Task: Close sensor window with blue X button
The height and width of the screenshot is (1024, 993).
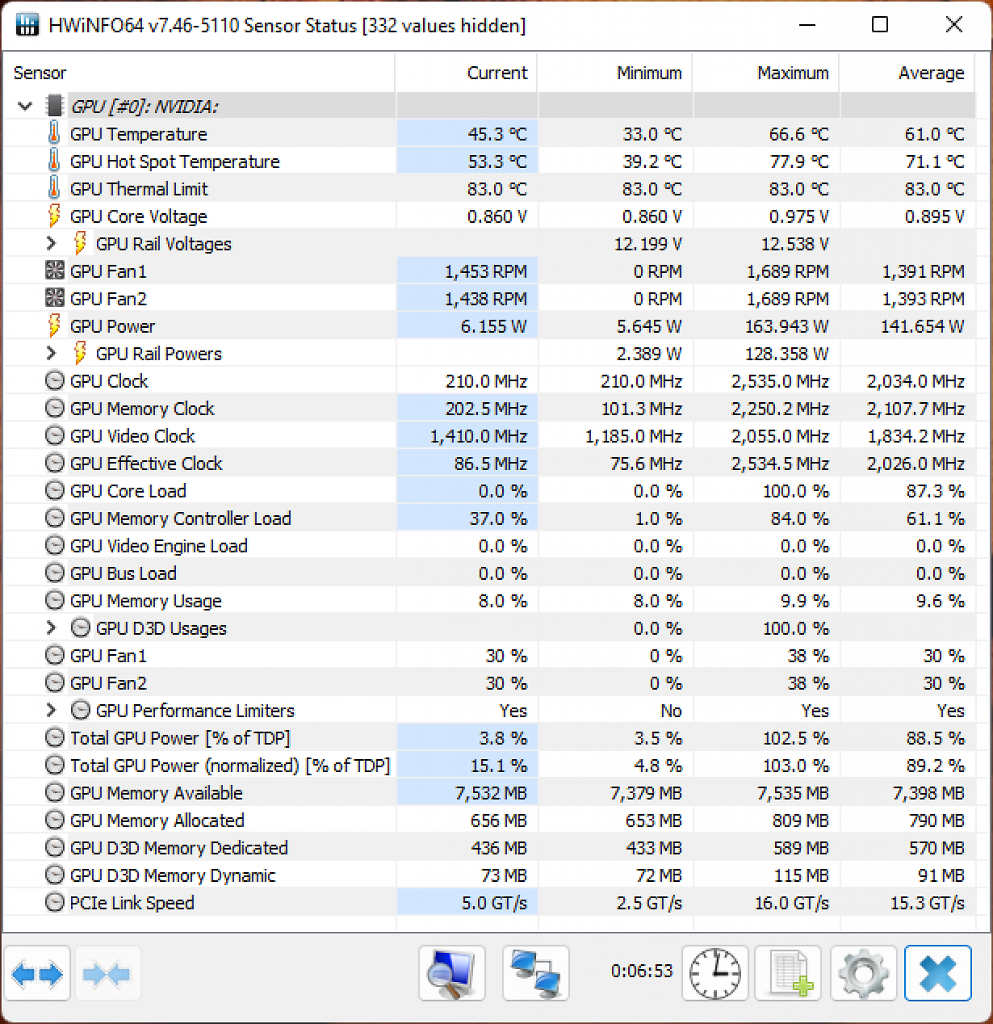Action: pyautogui.click(x=938, y=973)
